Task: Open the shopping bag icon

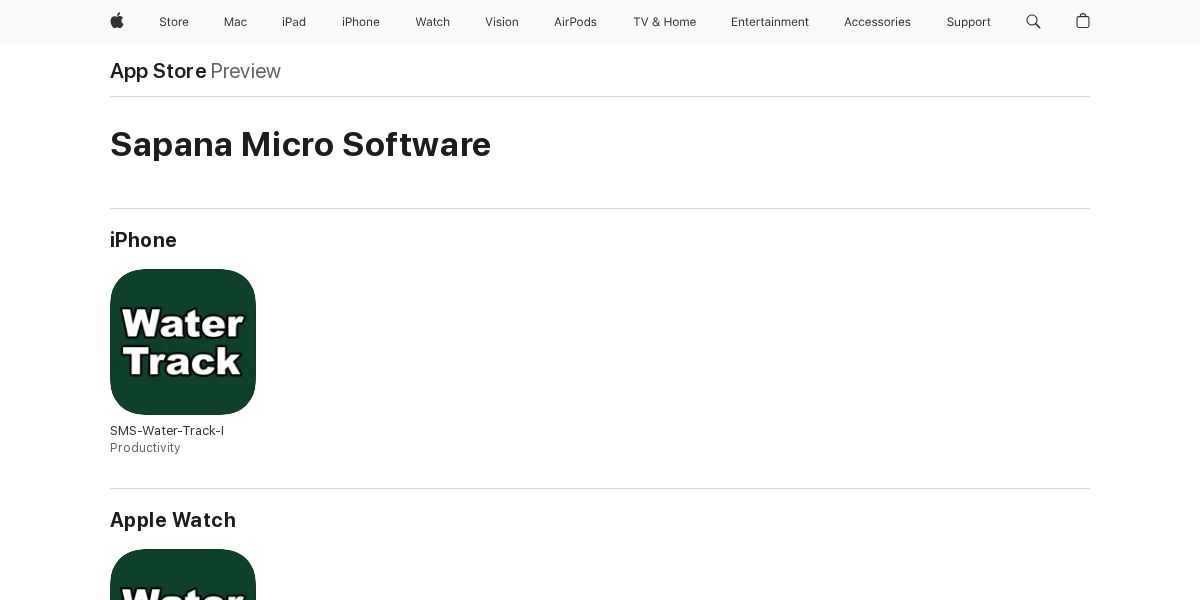Action: point(1082,21)
